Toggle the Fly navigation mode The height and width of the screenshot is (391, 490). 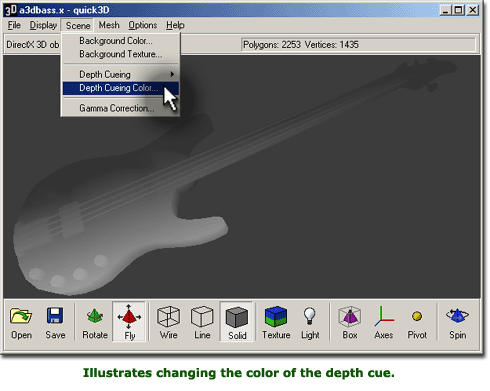[129, 322]
